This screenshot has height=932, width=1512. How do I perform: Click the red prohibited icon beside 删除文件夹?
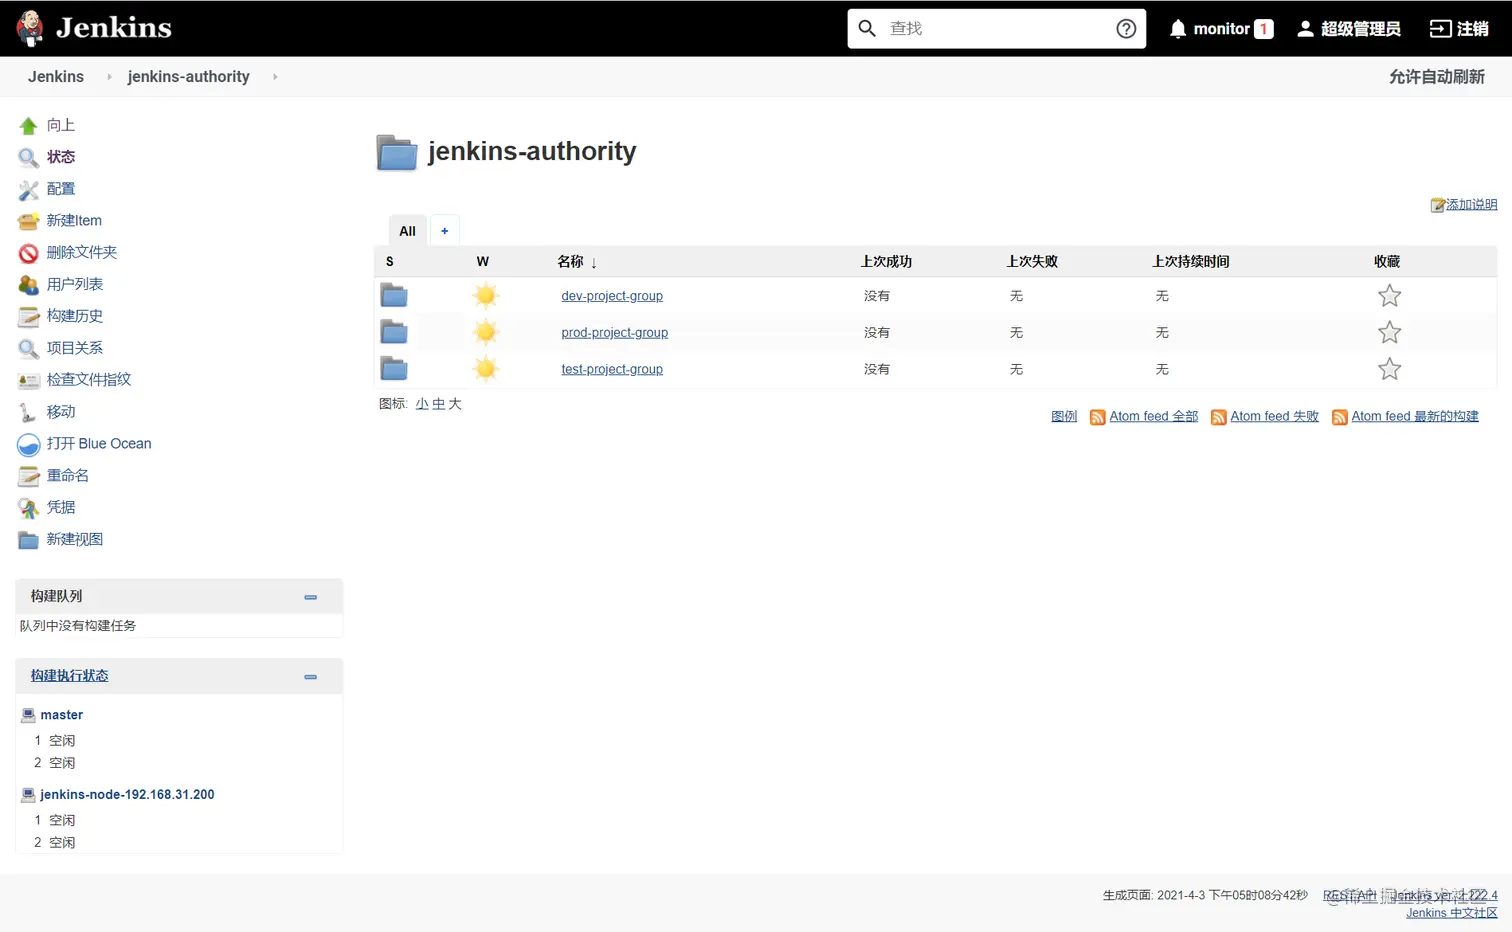(x=28, y=253)
